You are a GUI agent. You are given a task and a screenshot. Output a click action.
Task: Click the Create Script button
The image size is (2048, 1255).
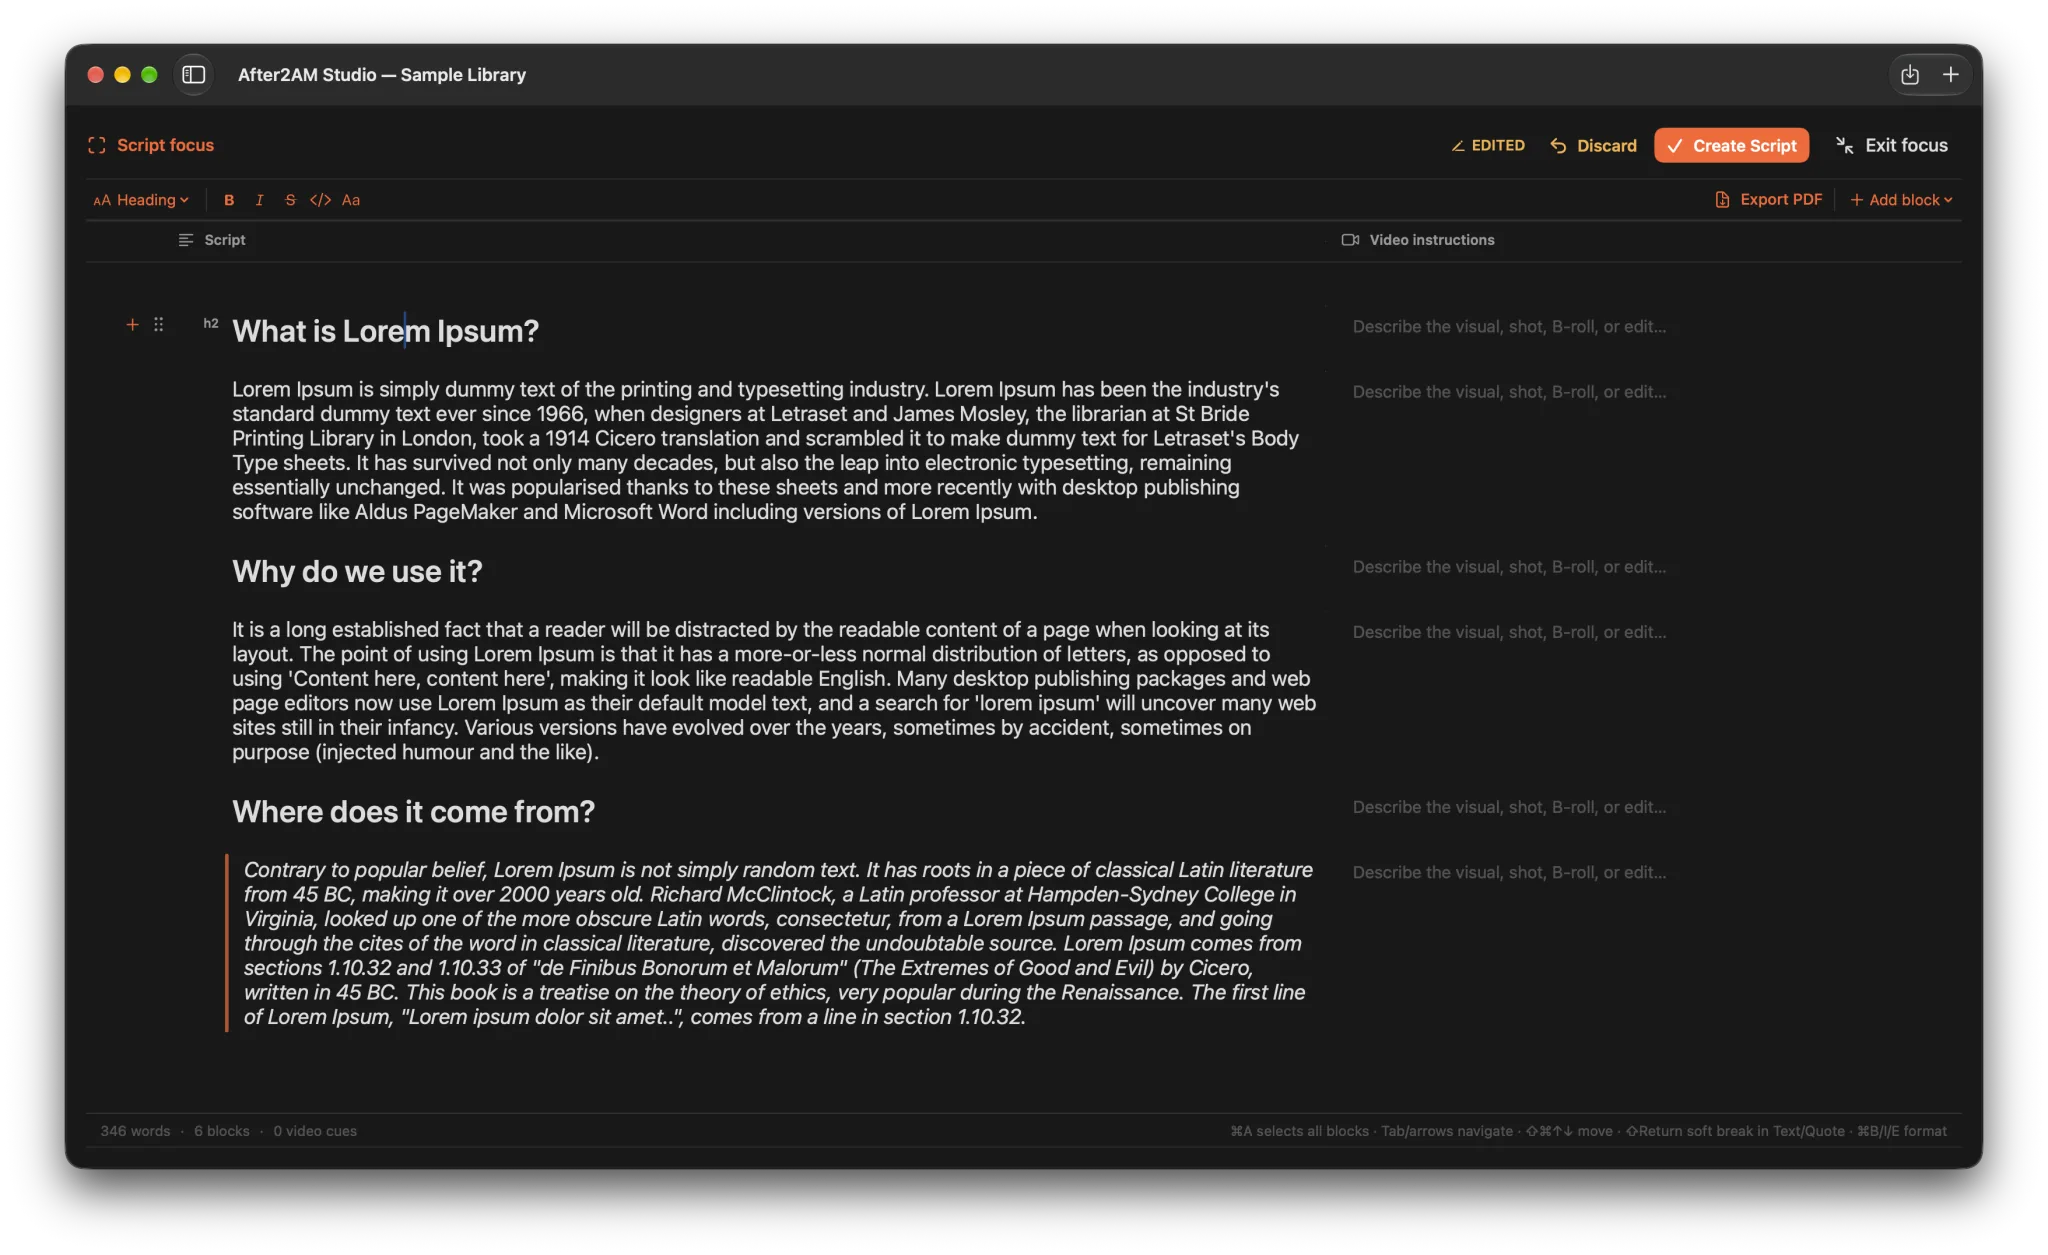1731,145
